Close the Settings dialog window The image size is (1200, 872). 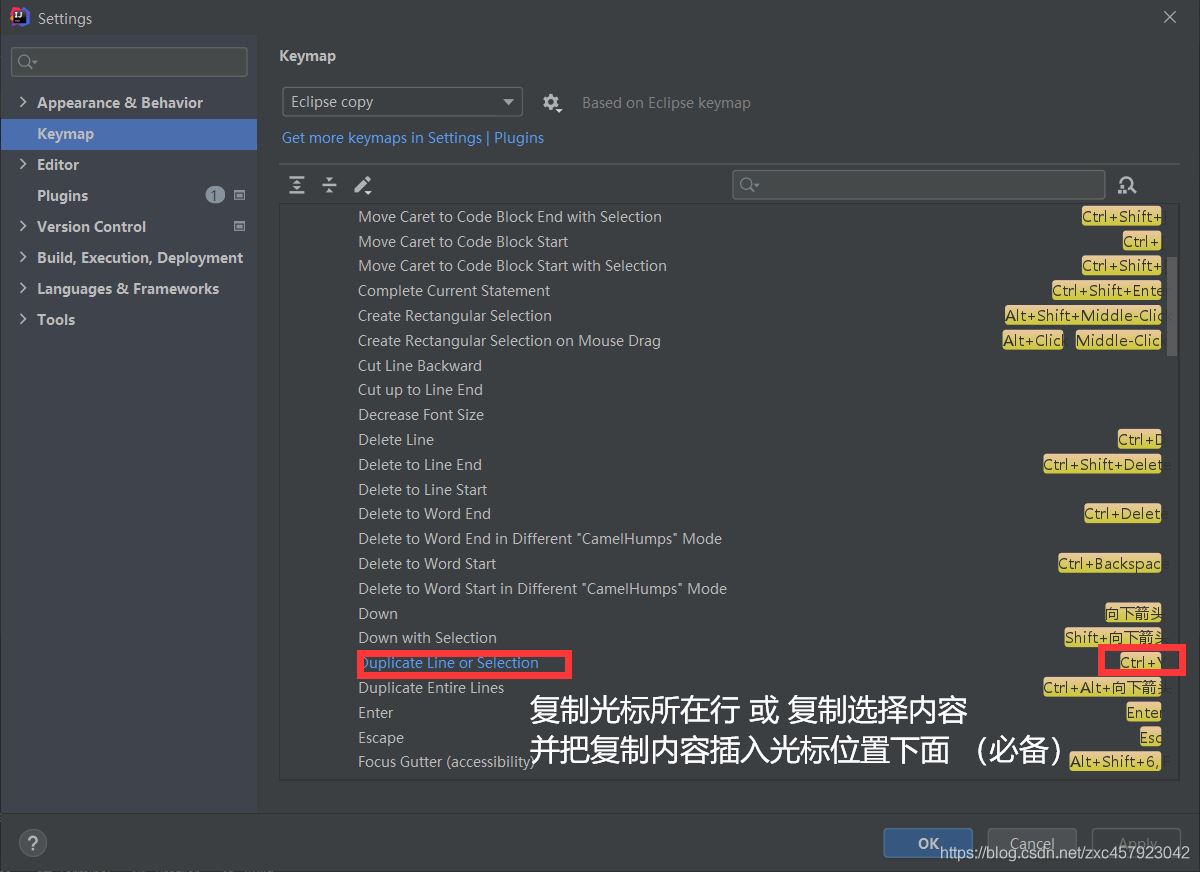click(x=1170, y=17)
